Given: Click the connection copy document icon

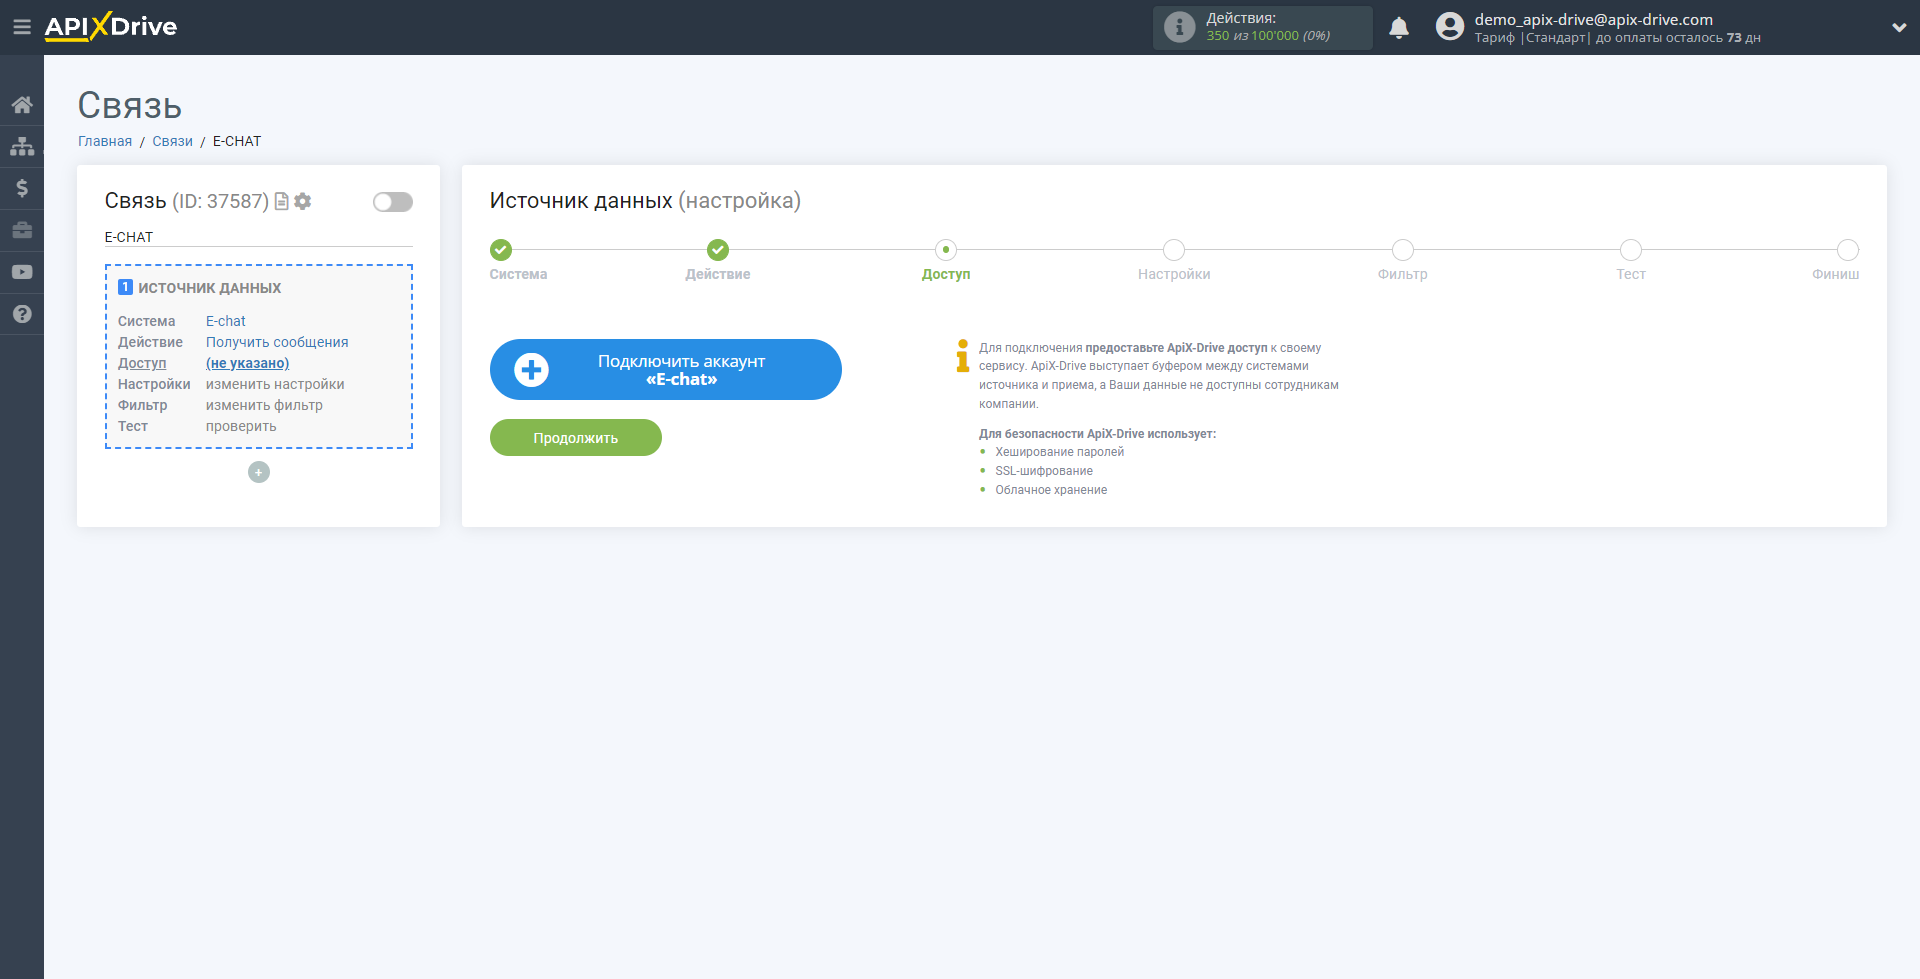Looking at the screenshot, I should coord(282,201).
